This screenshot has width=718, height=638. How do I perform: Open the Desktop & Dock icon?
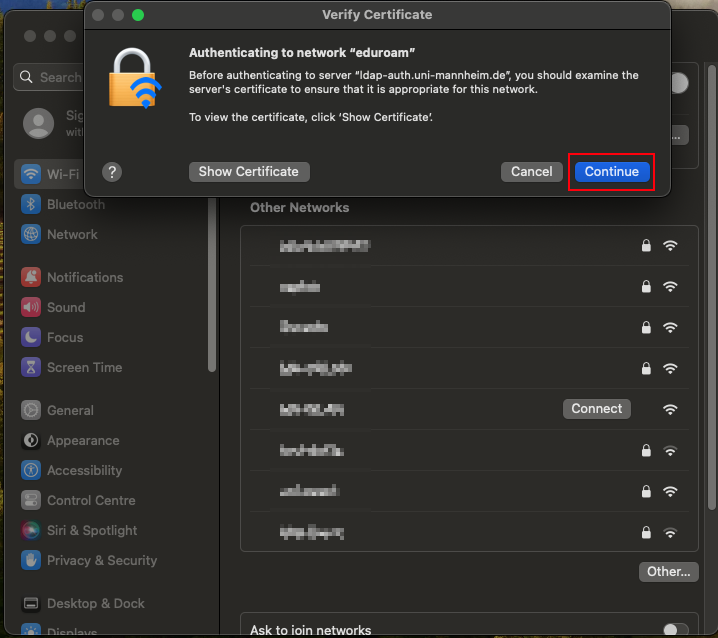(x=31, y=604)
